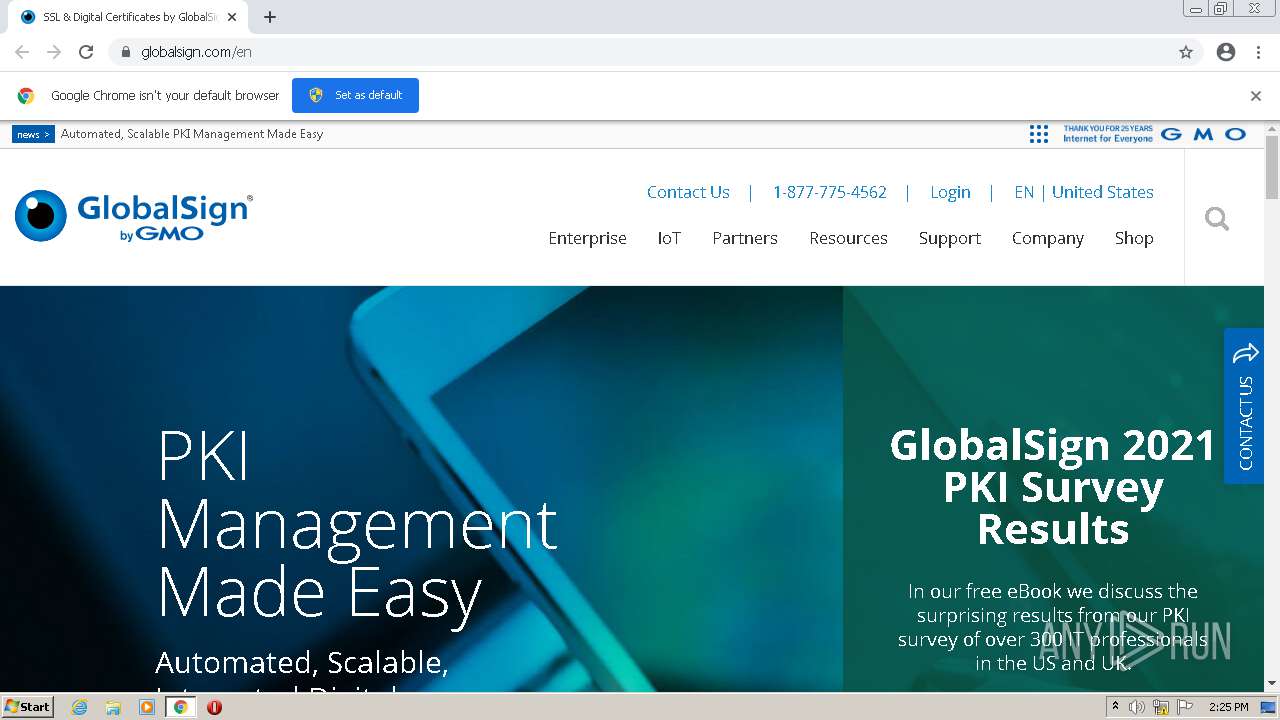Click the browser forward arrow

coord(54,52)
